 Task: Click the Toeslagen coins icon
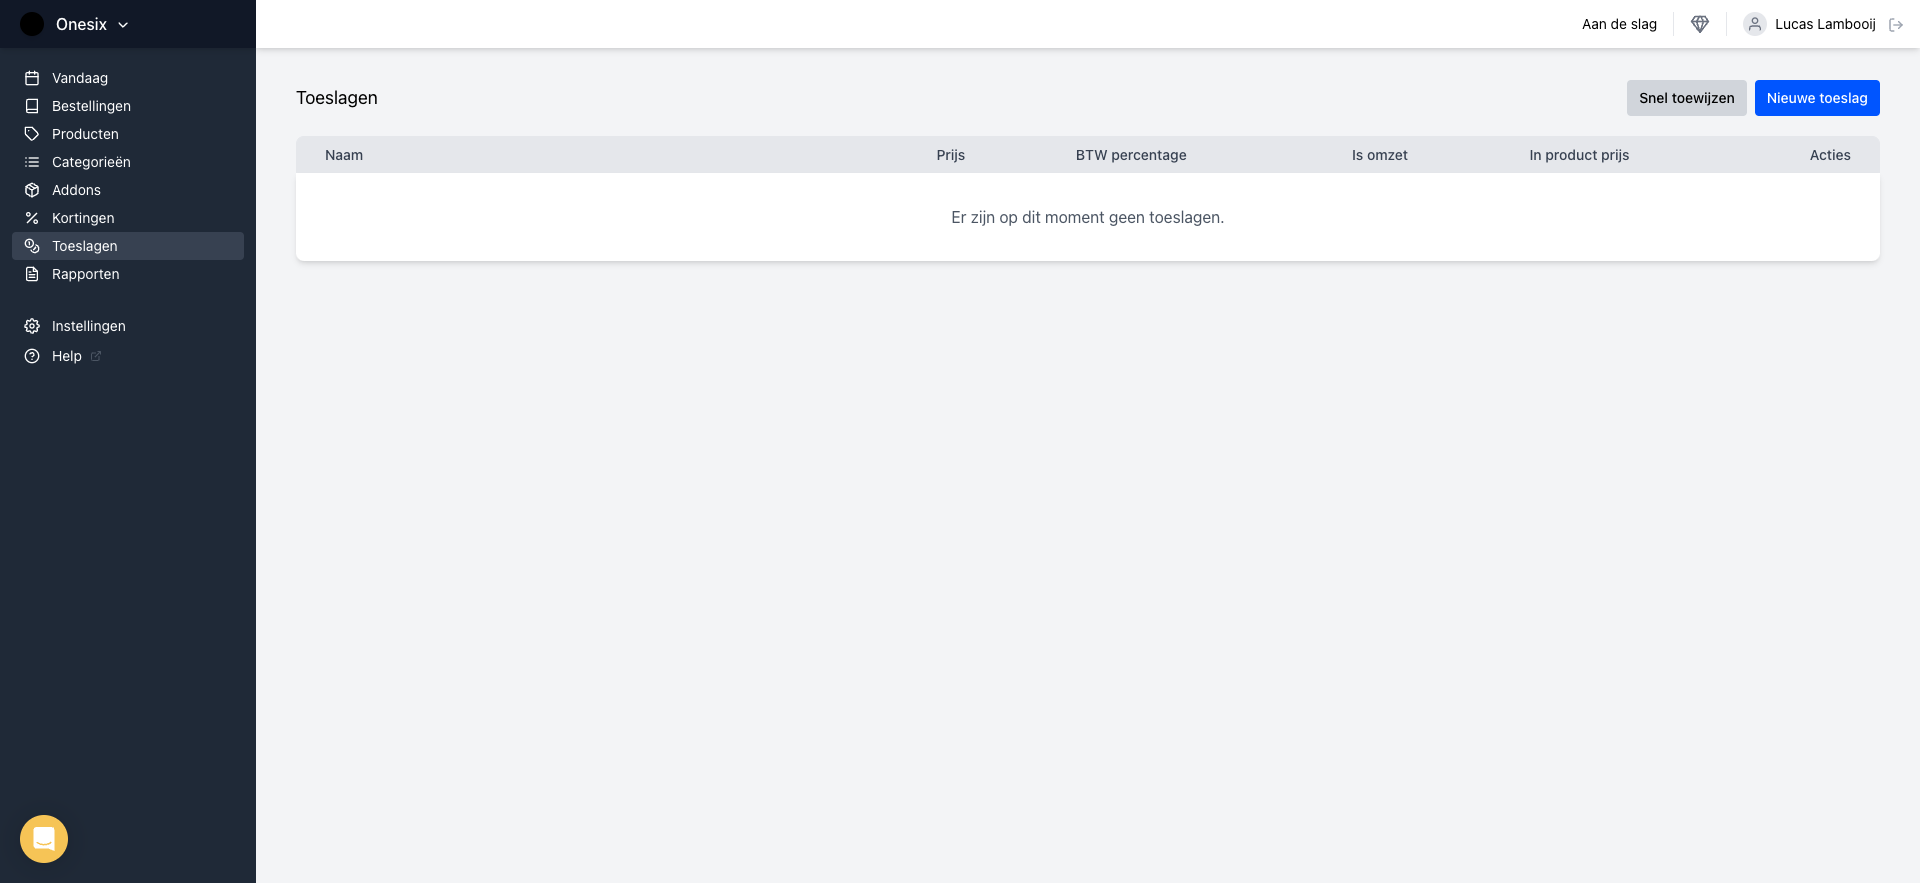pyautogui.click(x=32, y=246)
